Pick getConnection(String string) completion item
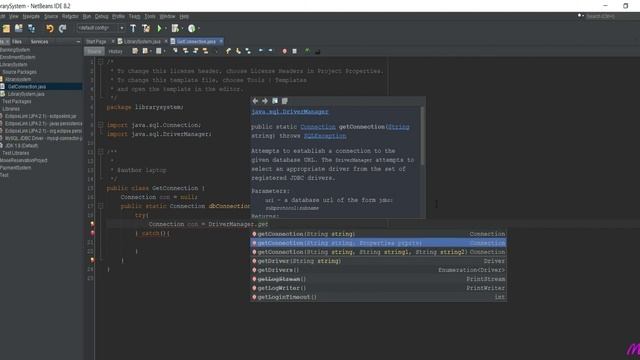Image resolution: width=640 pixels, height=360 pixels. click(378, 234)
